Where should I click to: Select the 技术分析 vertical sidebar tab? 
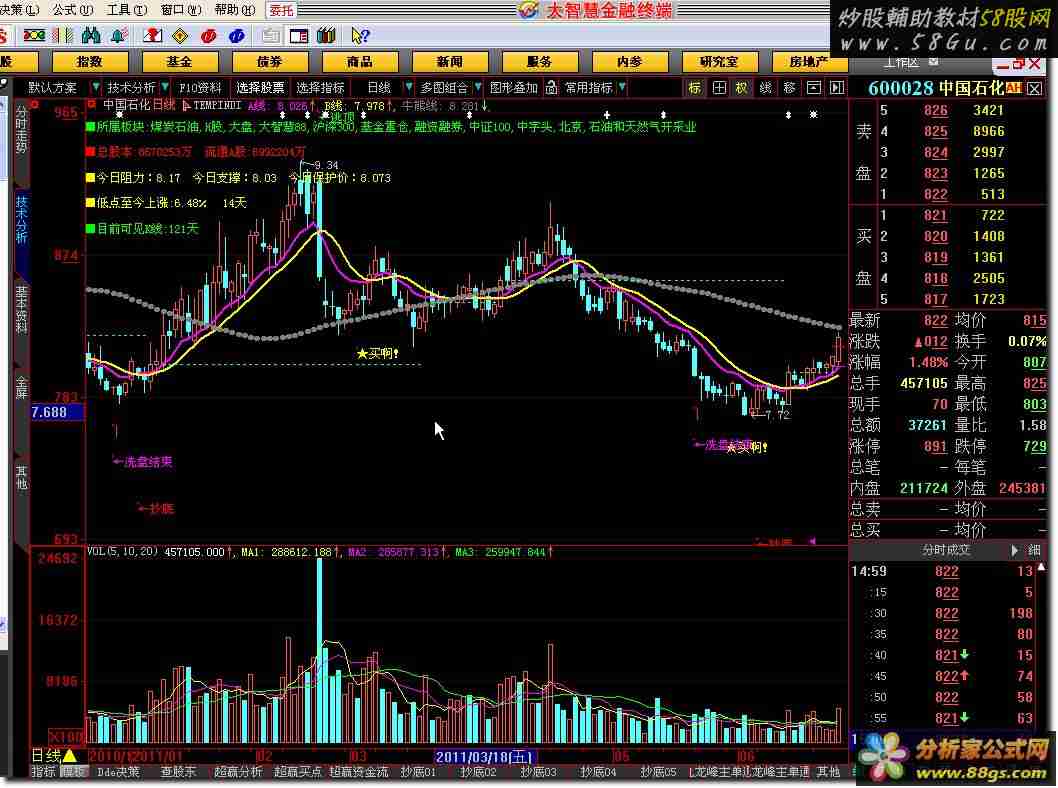22,220
